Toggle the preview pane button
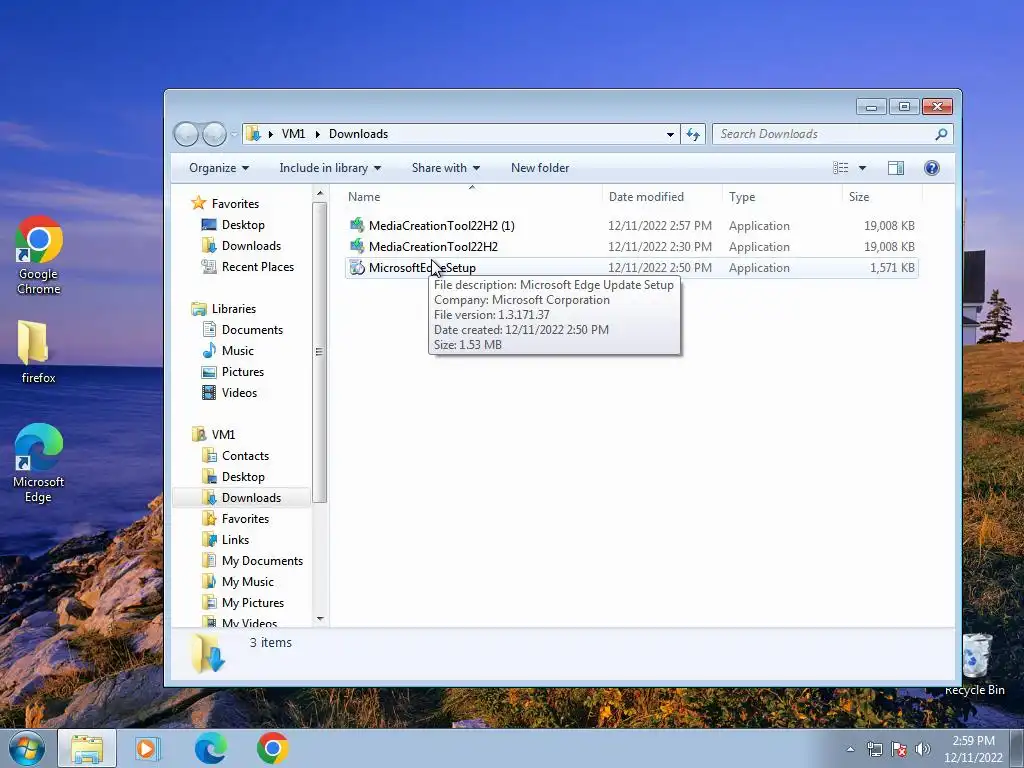1024x768 pixels. pyautogui.click(x=896, y=168)
